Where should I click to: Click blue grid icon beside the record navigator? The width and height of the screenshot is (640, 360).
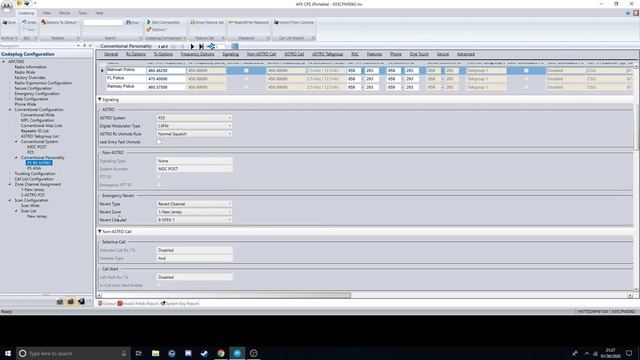(x=235, y=47)
